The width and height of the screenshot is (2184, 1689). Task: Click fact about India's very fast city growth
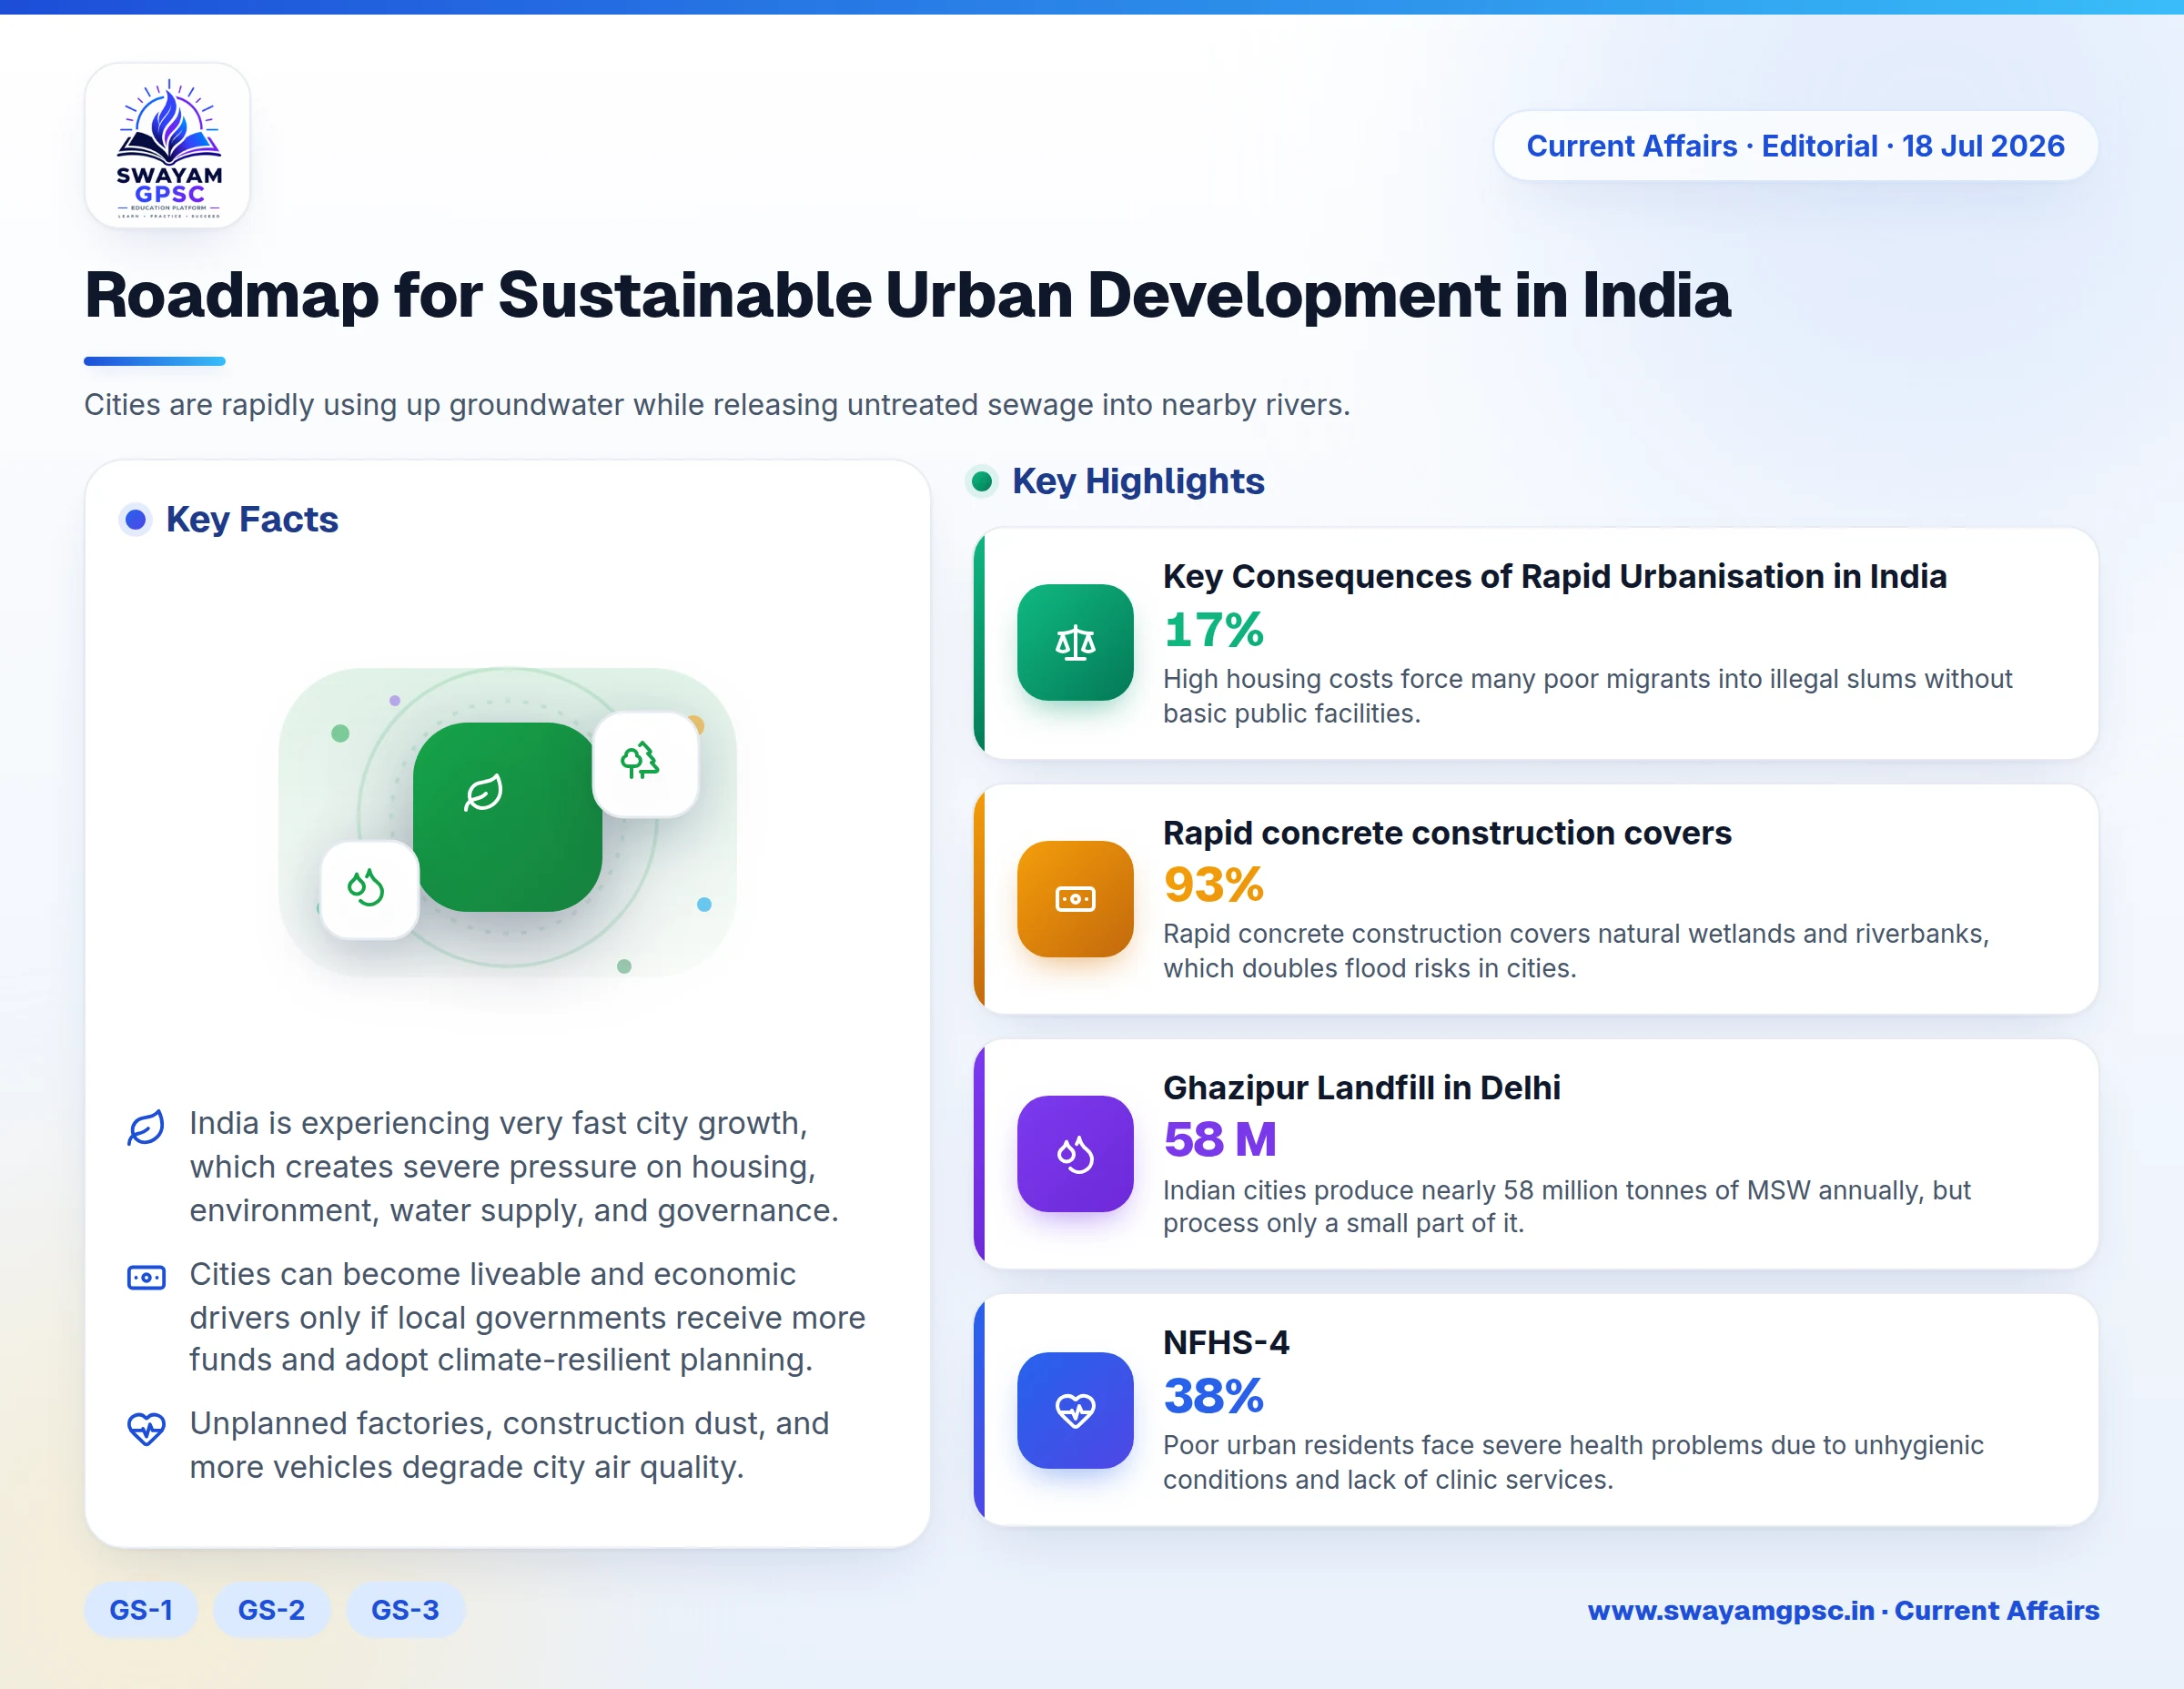[514, 1166]
